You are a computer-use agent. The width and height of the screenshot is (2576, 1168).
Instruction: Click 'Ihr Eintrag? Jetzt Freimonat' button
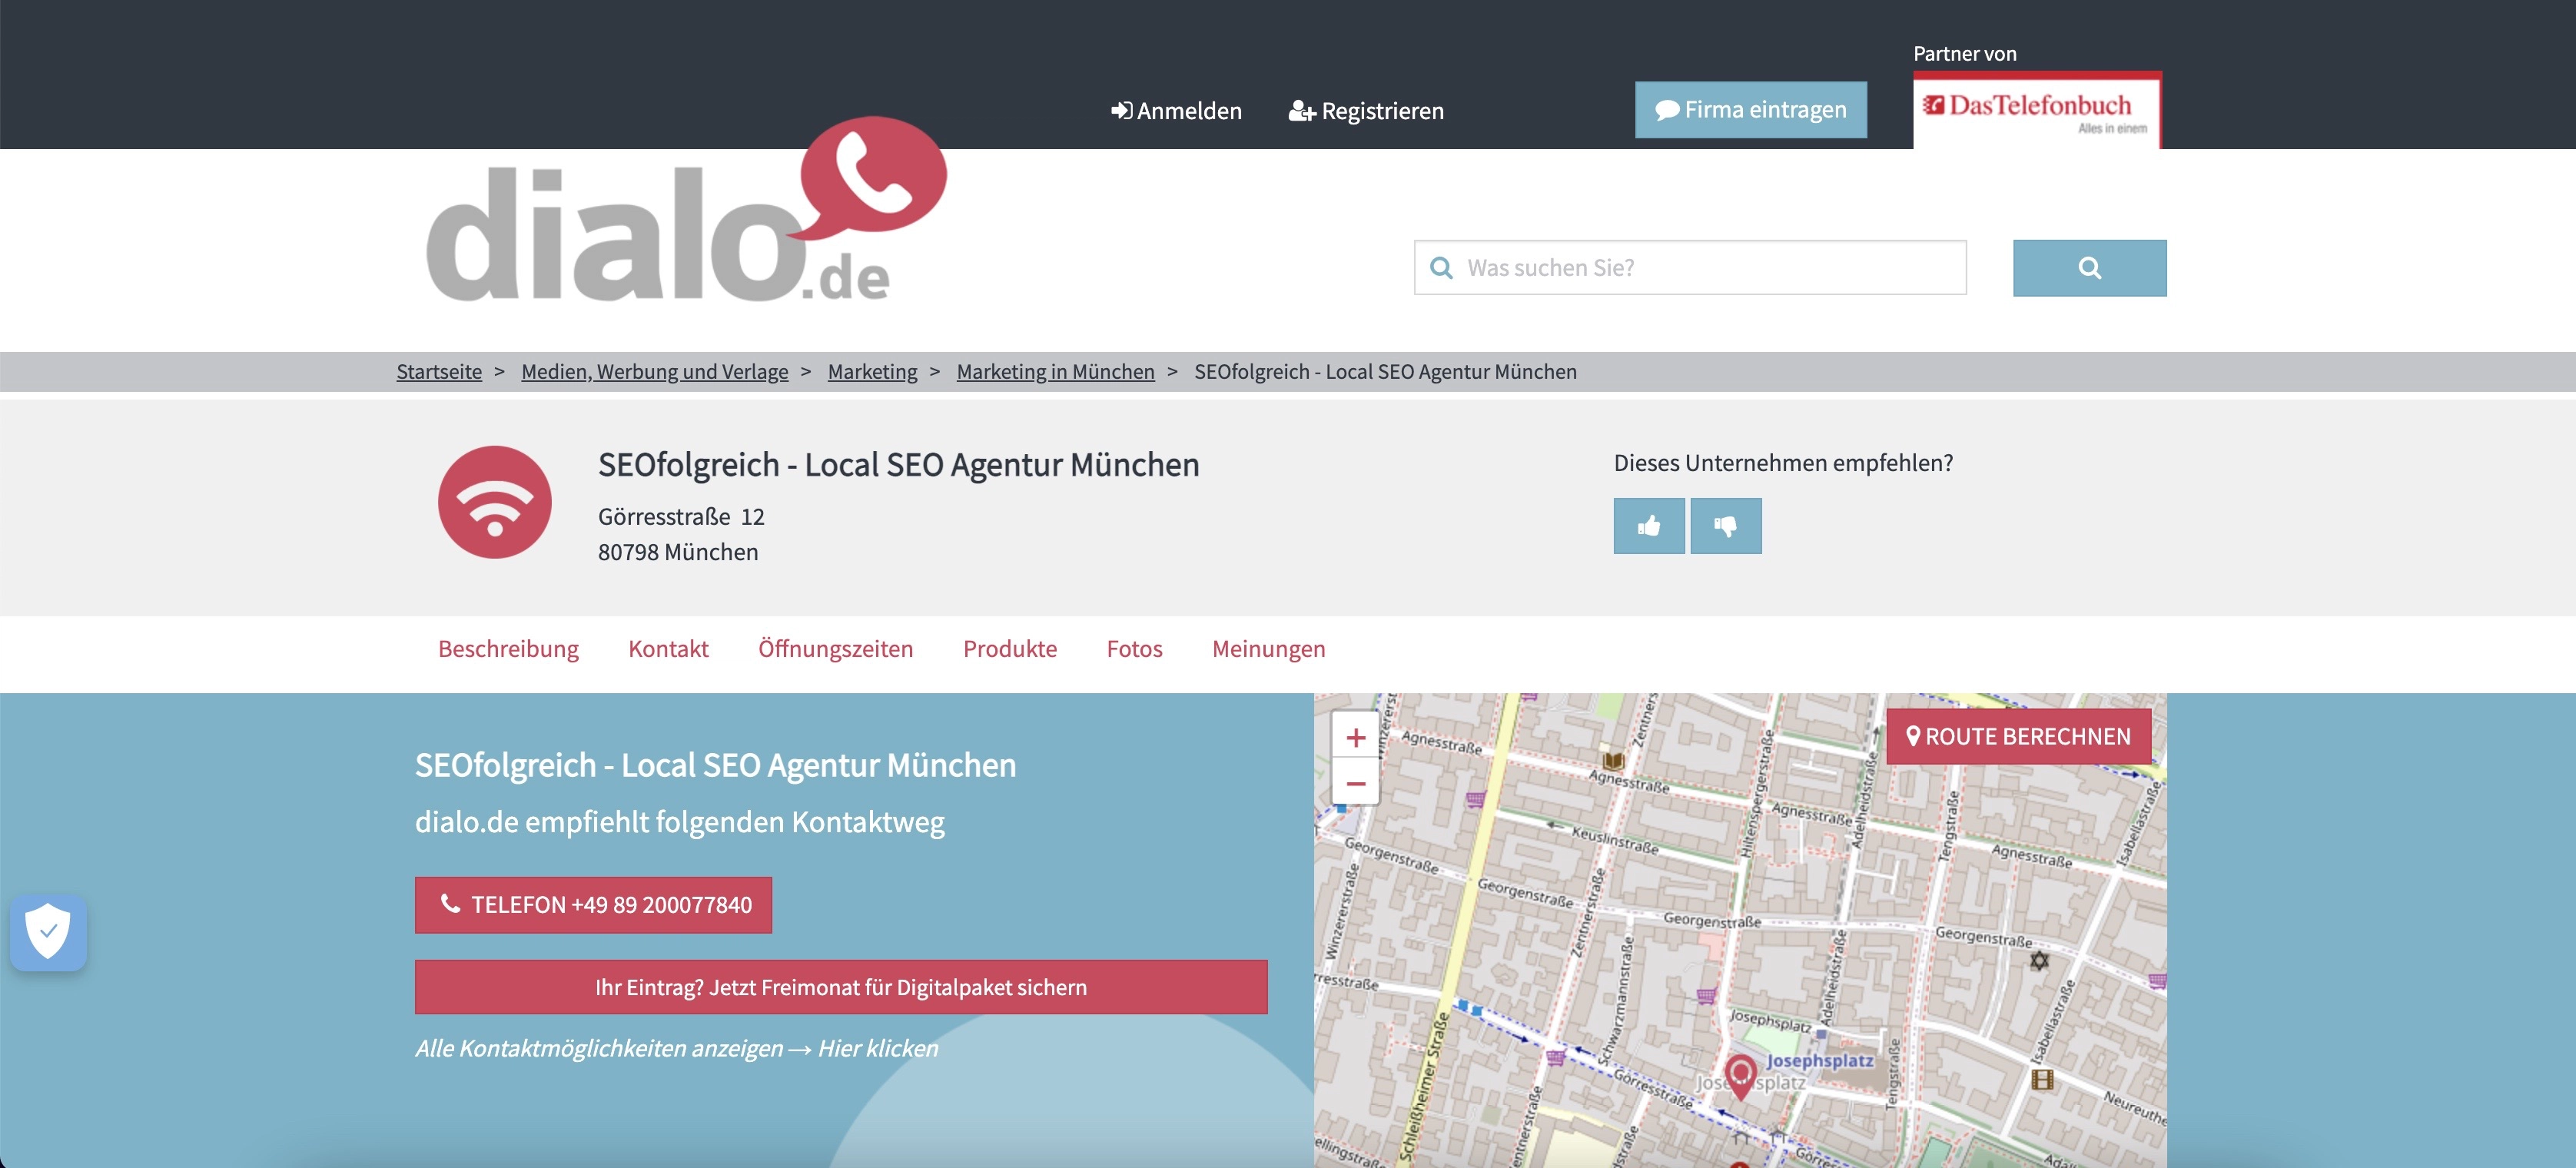(x=841, y=987)
